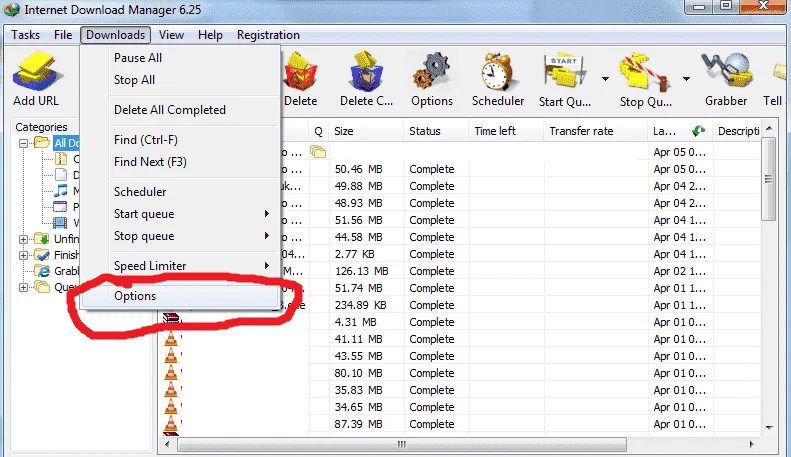Open the Stop Queue dropdown arrow
791x457 pixels.
(686, 79)
